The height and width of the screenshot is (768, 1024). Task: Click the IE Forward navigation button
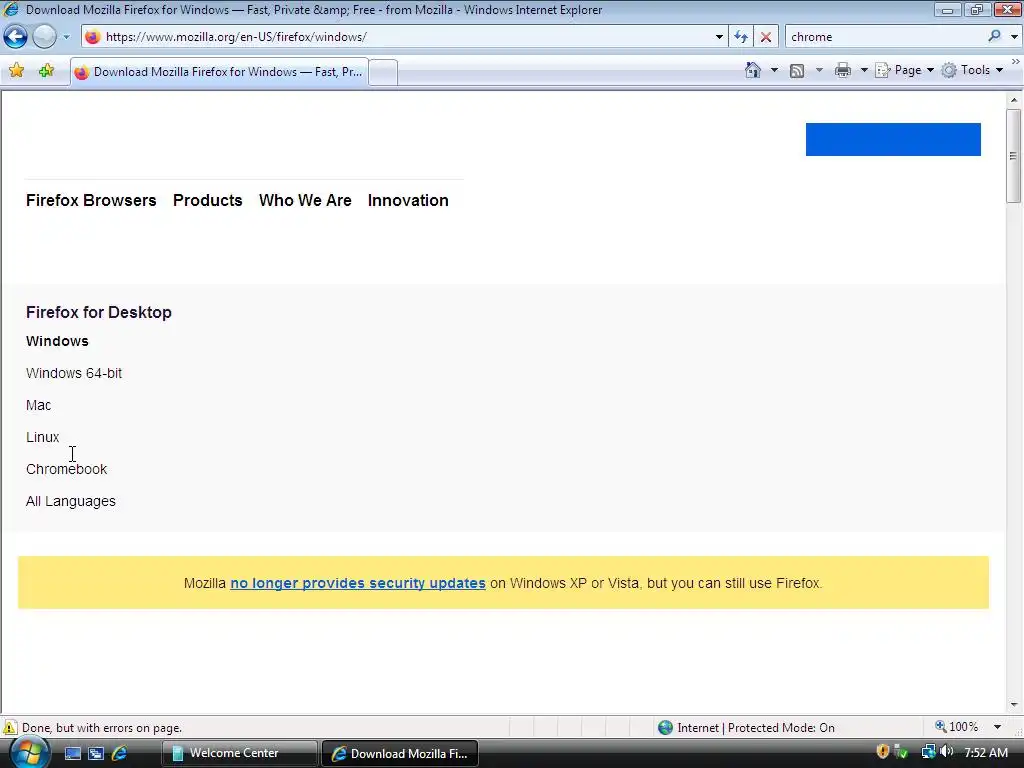(x=44, y=37)
